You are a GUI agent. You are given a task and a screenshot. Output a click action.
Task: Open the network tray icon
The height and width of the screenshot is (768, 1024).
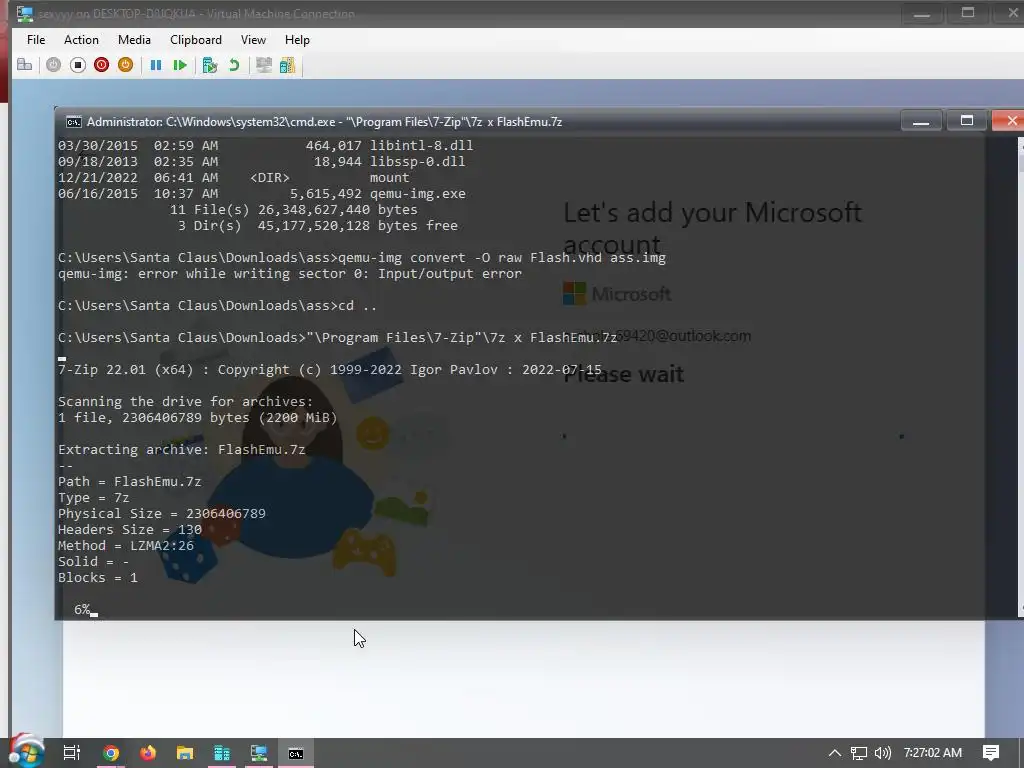point(859,753)
